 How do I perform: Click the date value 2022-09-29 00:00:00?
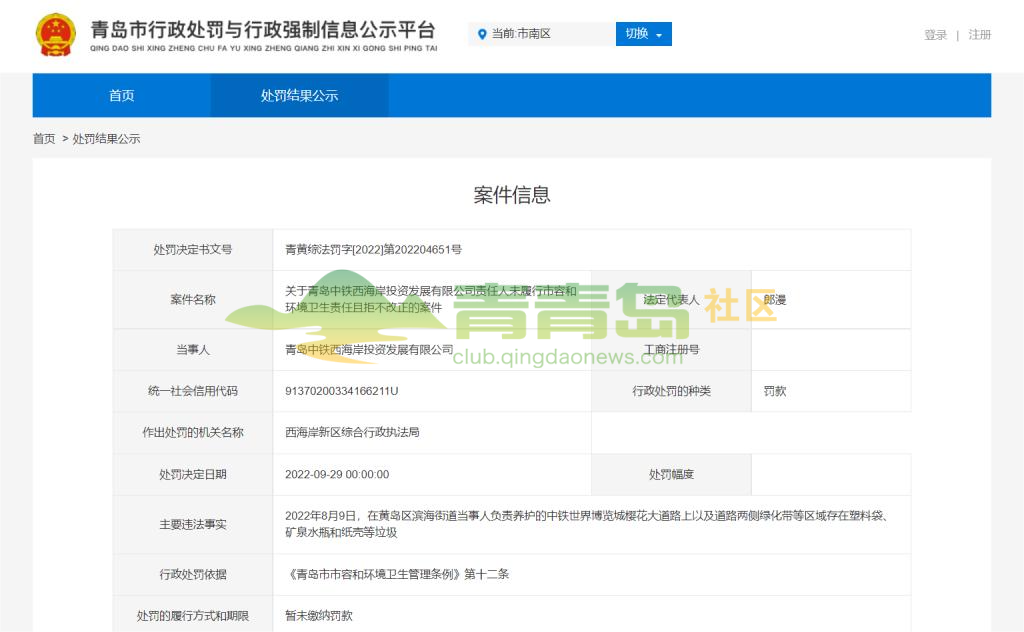point(337,475)
